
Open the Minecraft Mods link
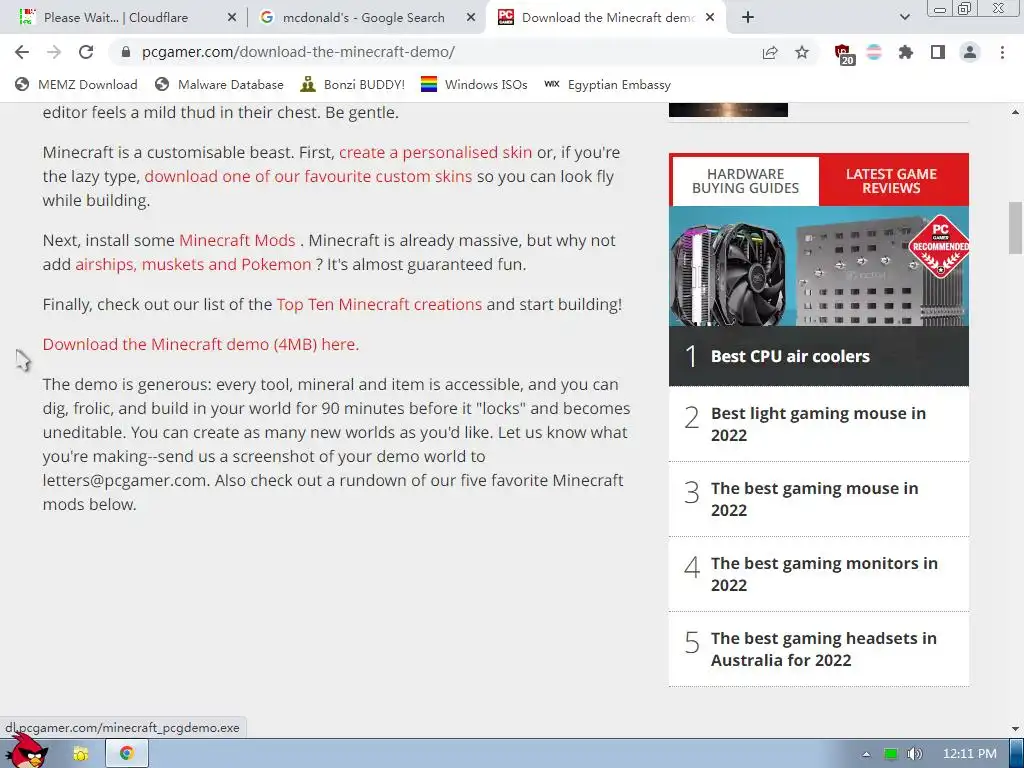click(237, 240)
